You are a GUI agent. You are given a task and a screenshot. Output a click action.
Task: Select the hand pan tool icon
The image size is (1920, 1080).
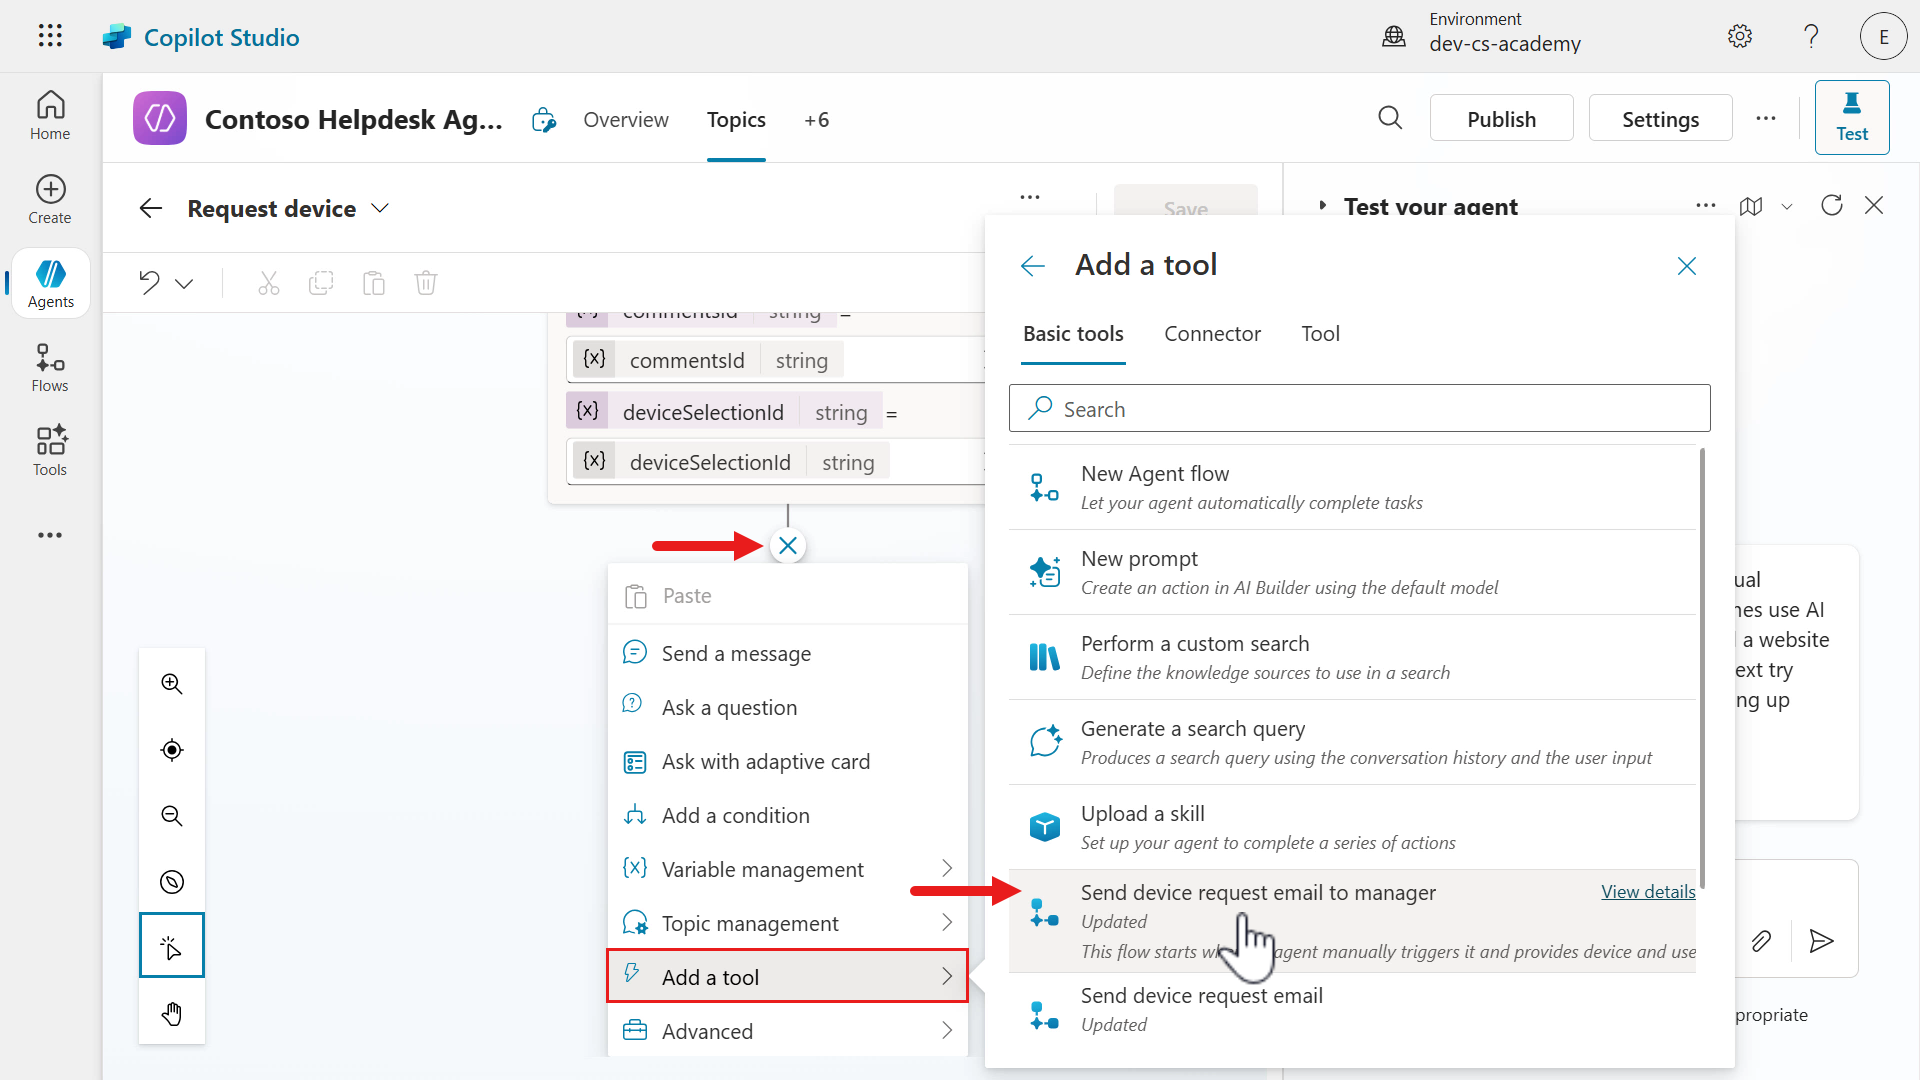(172, 1013)
